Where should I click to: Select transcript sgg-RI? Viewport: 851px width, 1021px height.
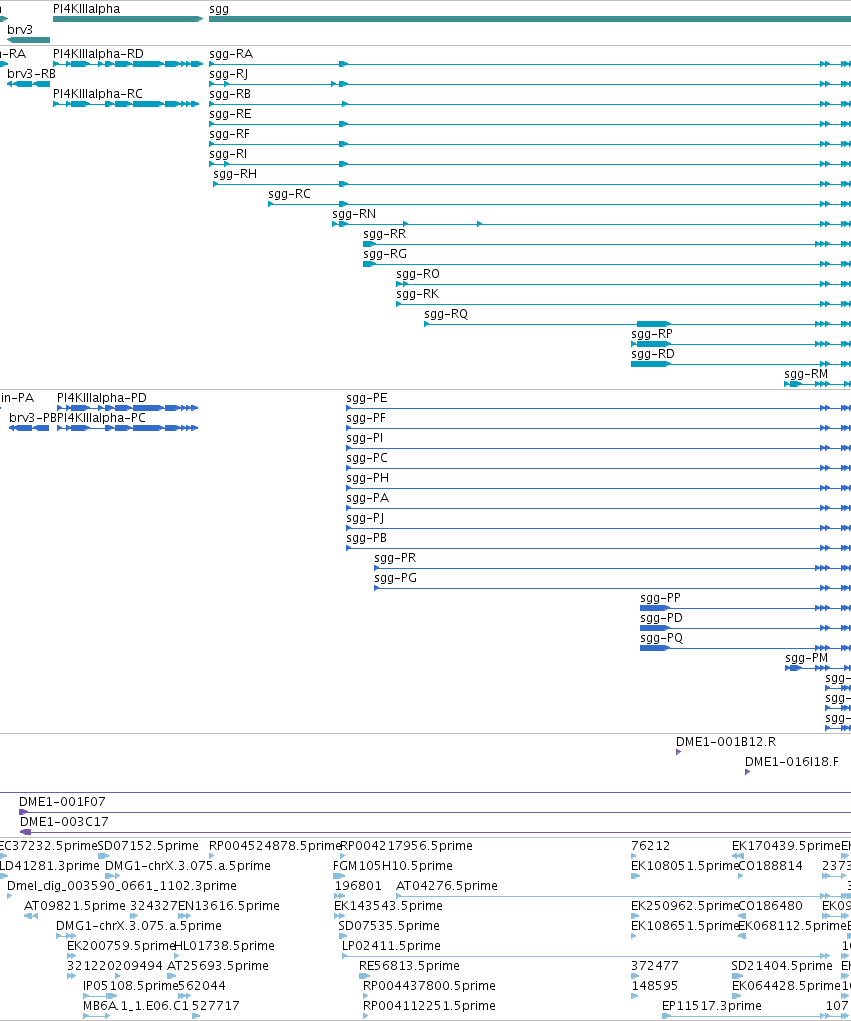pyautogui.click(x=530, y=164)
